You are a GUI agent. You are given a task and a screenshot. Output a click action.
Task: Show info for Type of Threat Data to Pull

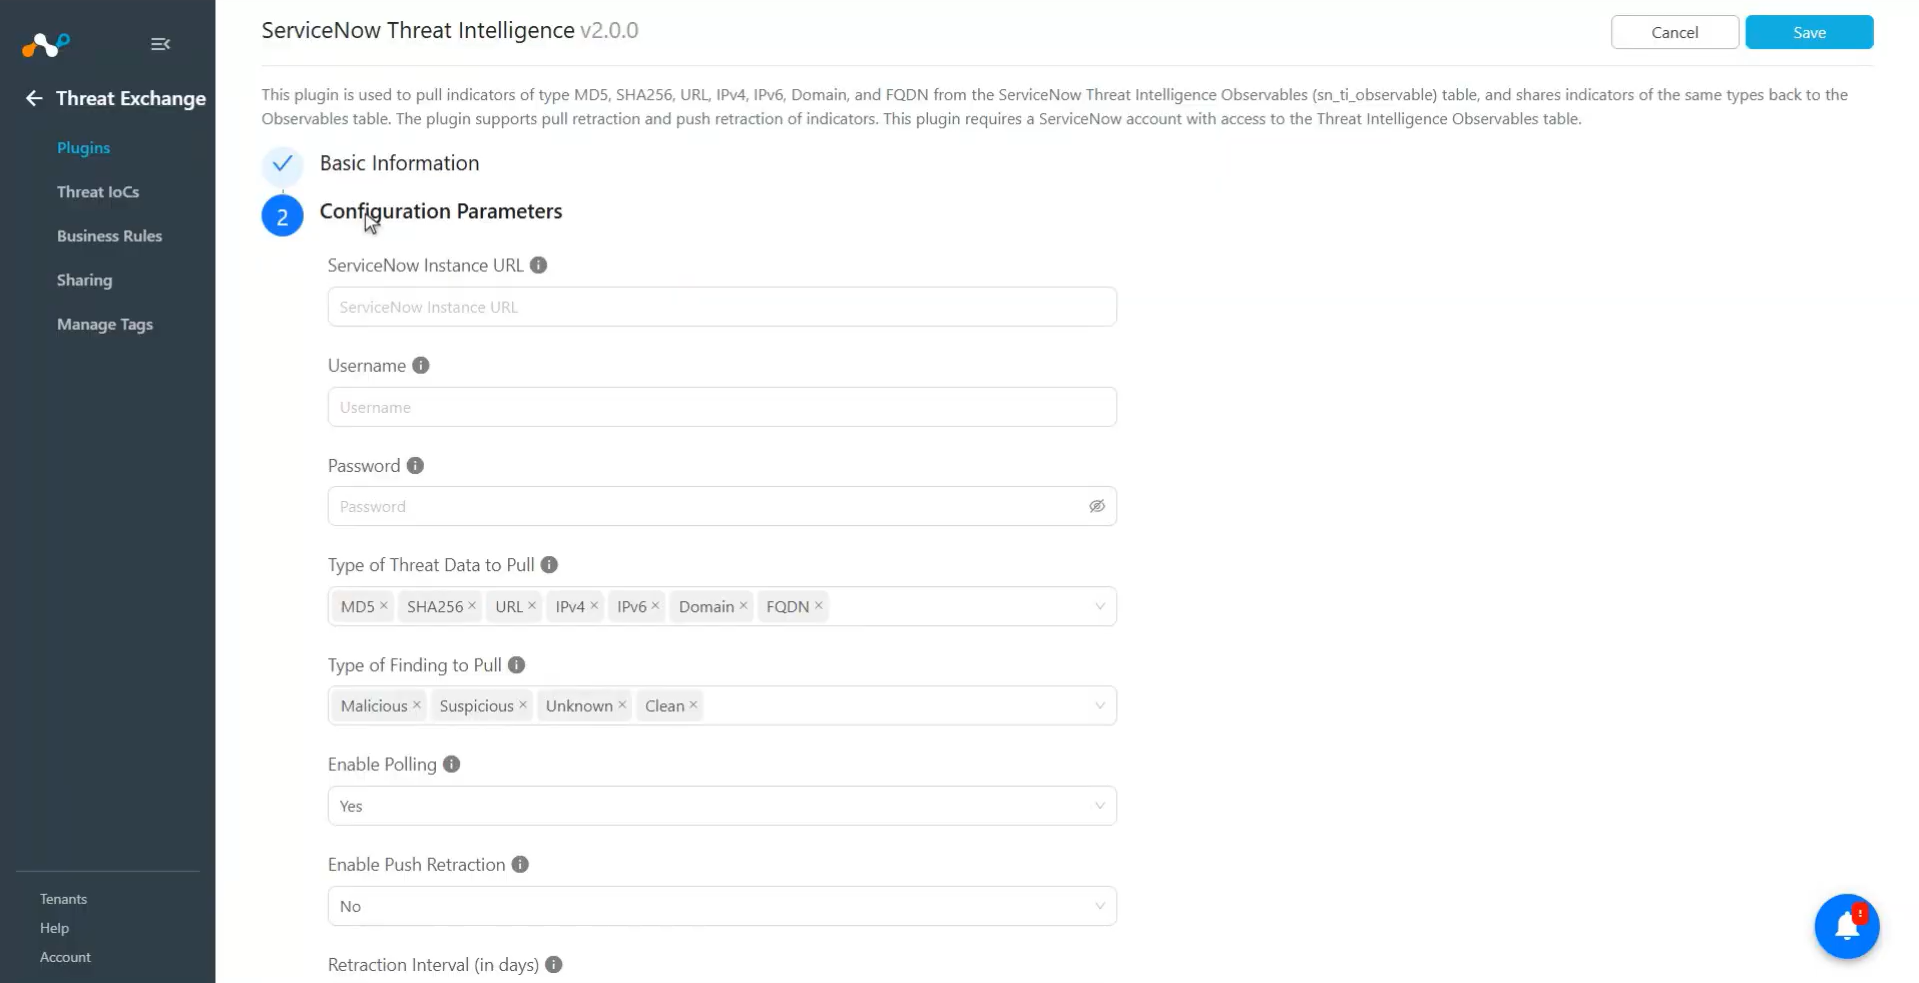(x=549, y=565)
